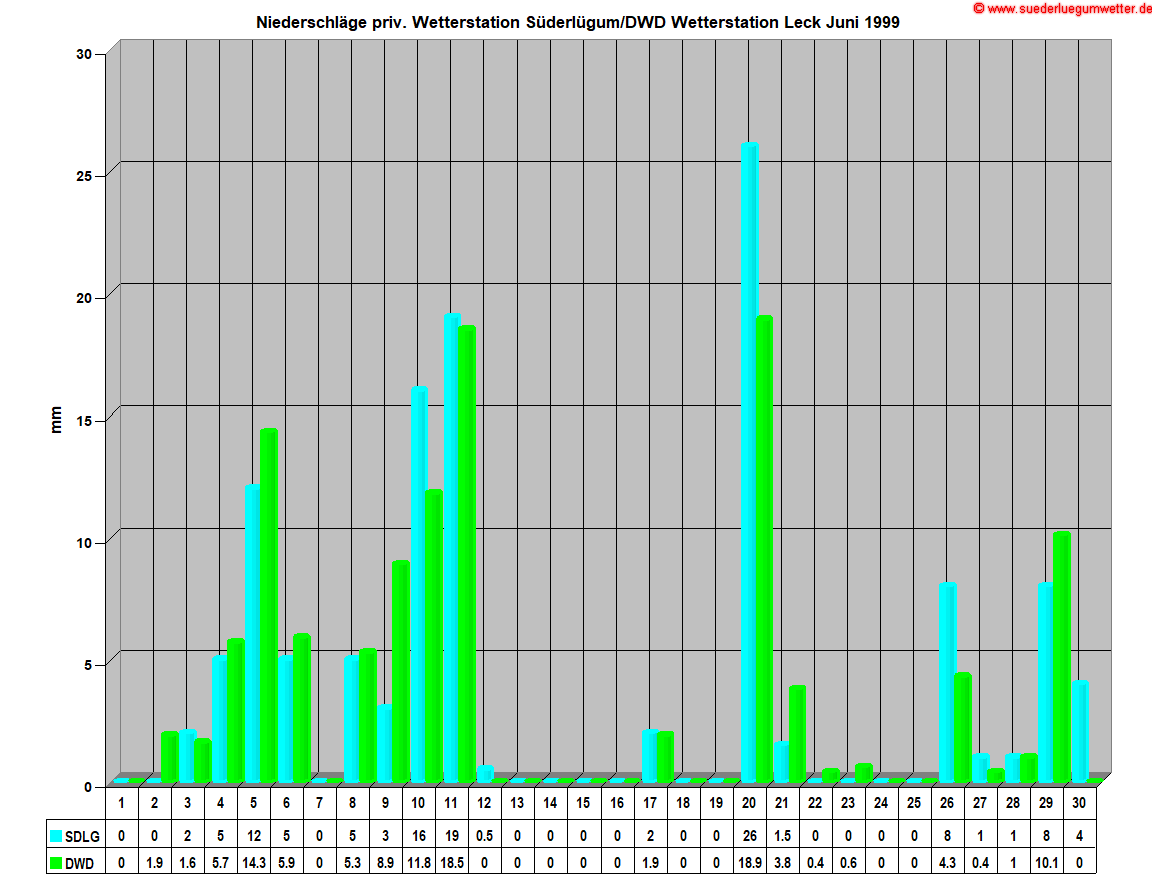Select the DWD row label
Screen dimensions: 1152x882
click(x=82, y=860)
